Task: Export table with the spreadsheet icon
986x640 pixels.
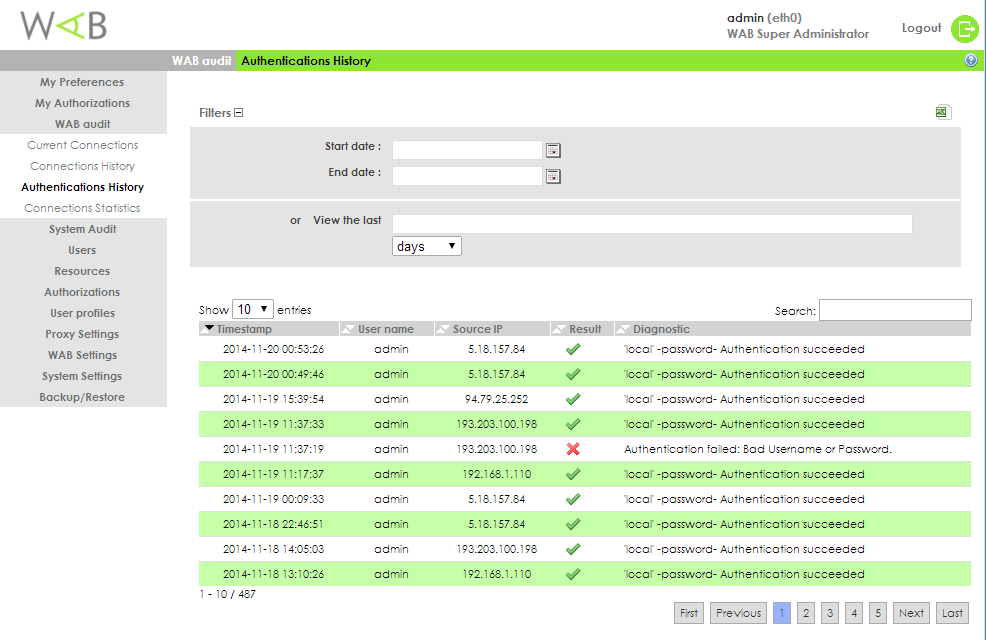Action: pyautogui.click(x=943, y=112)
